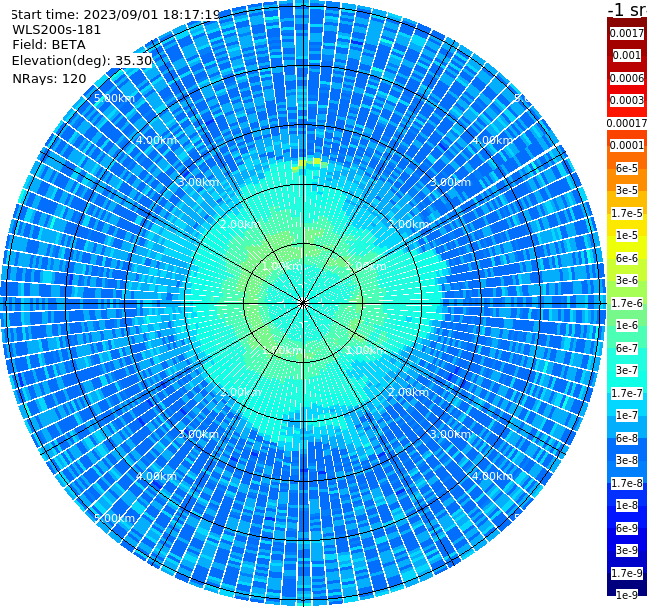647x607 pixels.
Task: Select the upper-right 2.00km ring label
Action: (409, 224)
